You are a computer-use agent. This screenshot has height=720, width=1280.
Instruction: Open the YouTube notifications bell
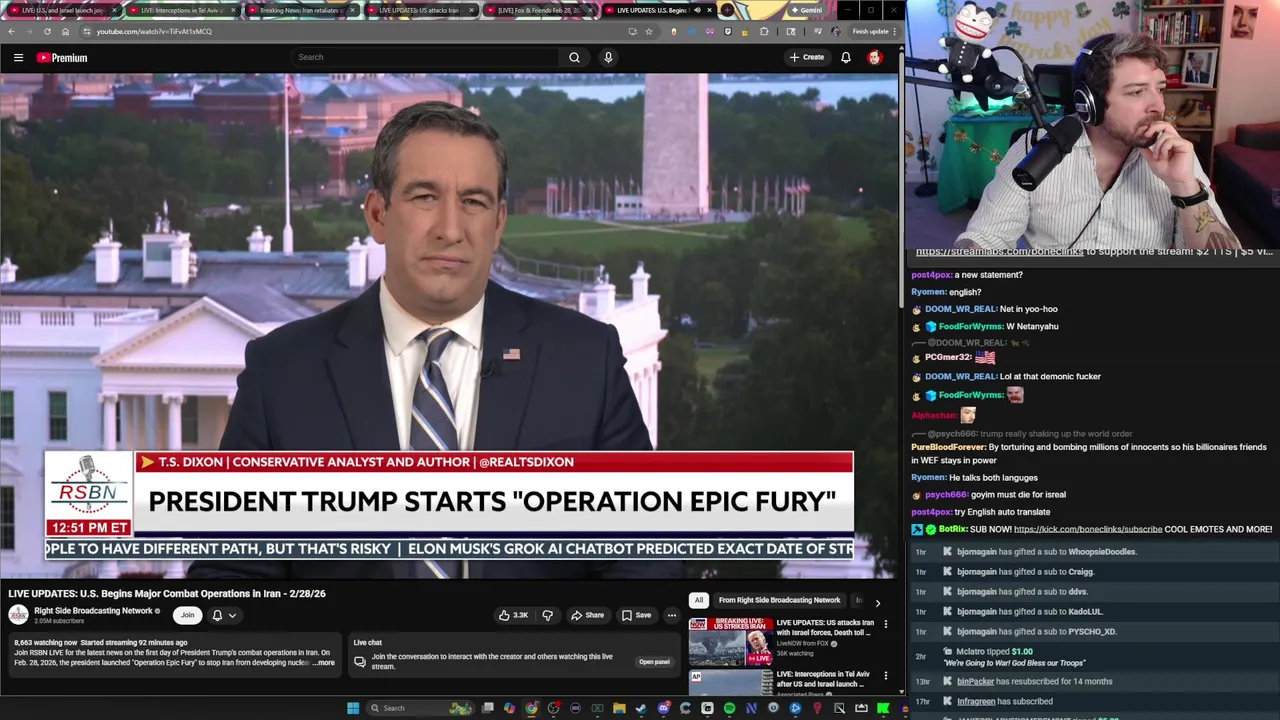tap(846, 57)
